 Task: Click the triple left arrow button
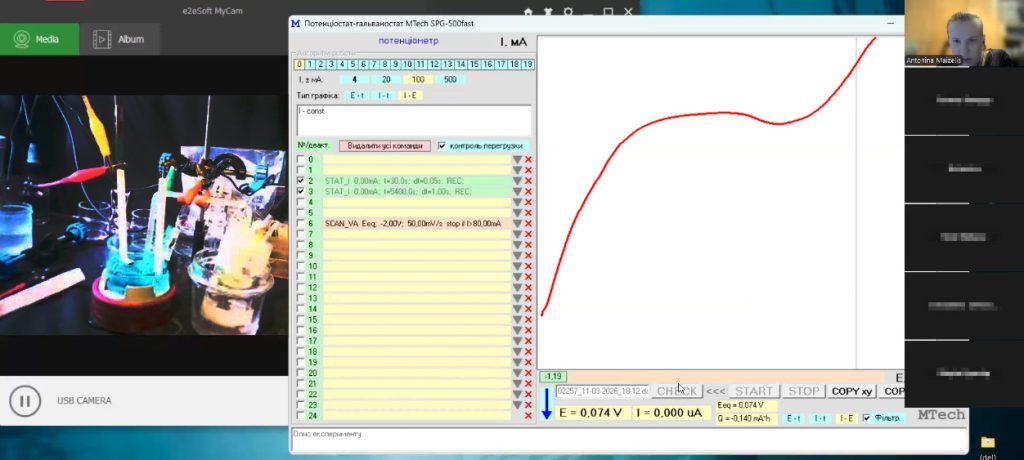coord(715,391)
